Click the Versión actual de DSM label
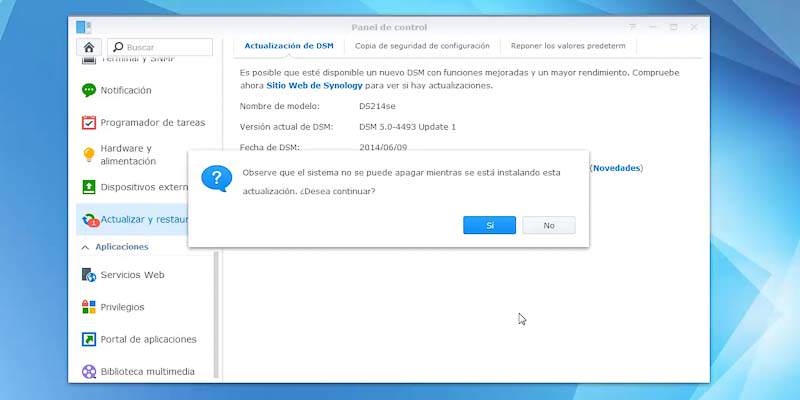Viewport: 800px width, 400px height. click(x=286, y=127)
